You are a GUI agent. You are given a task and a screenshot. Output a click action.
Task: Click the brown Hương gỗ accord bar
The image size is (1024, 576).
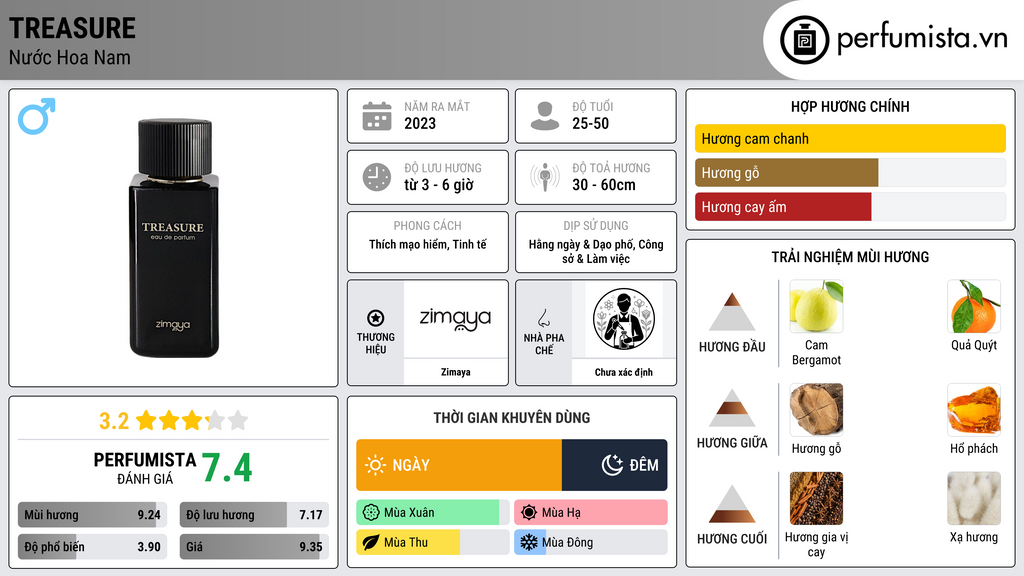[x=786, y=172]
